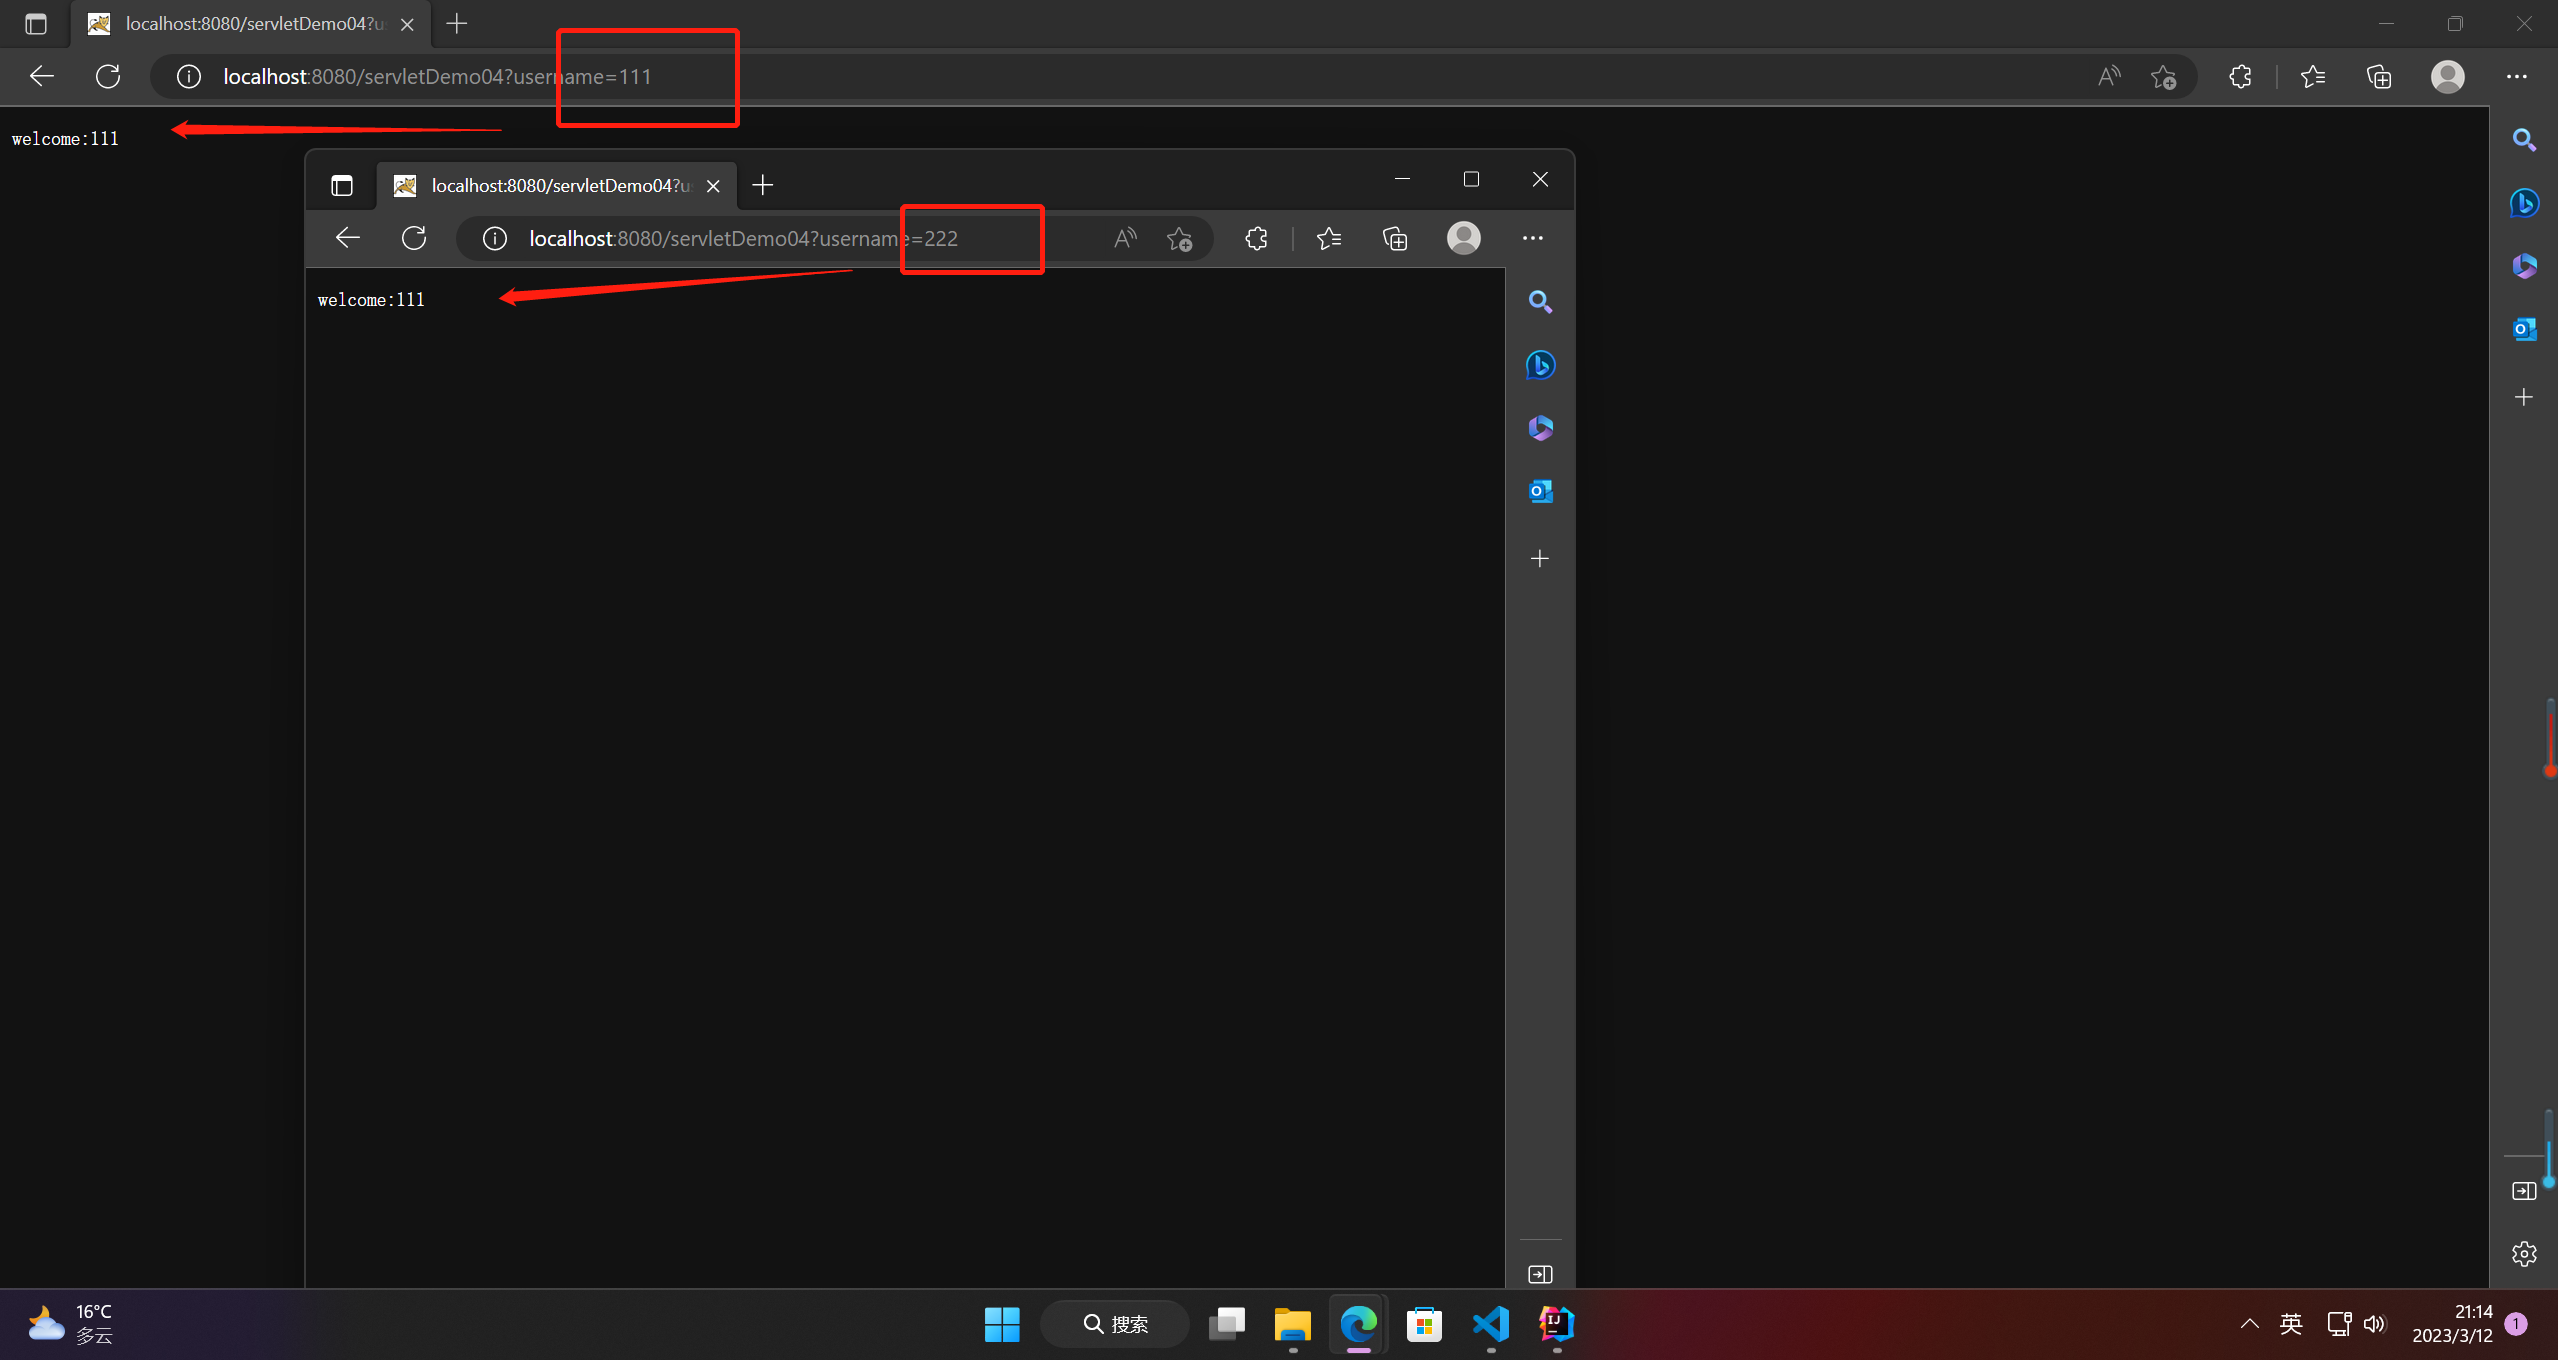Open Favorites list in background window
Screen dimensions: 2558x1360
(x=2313, y=76)
